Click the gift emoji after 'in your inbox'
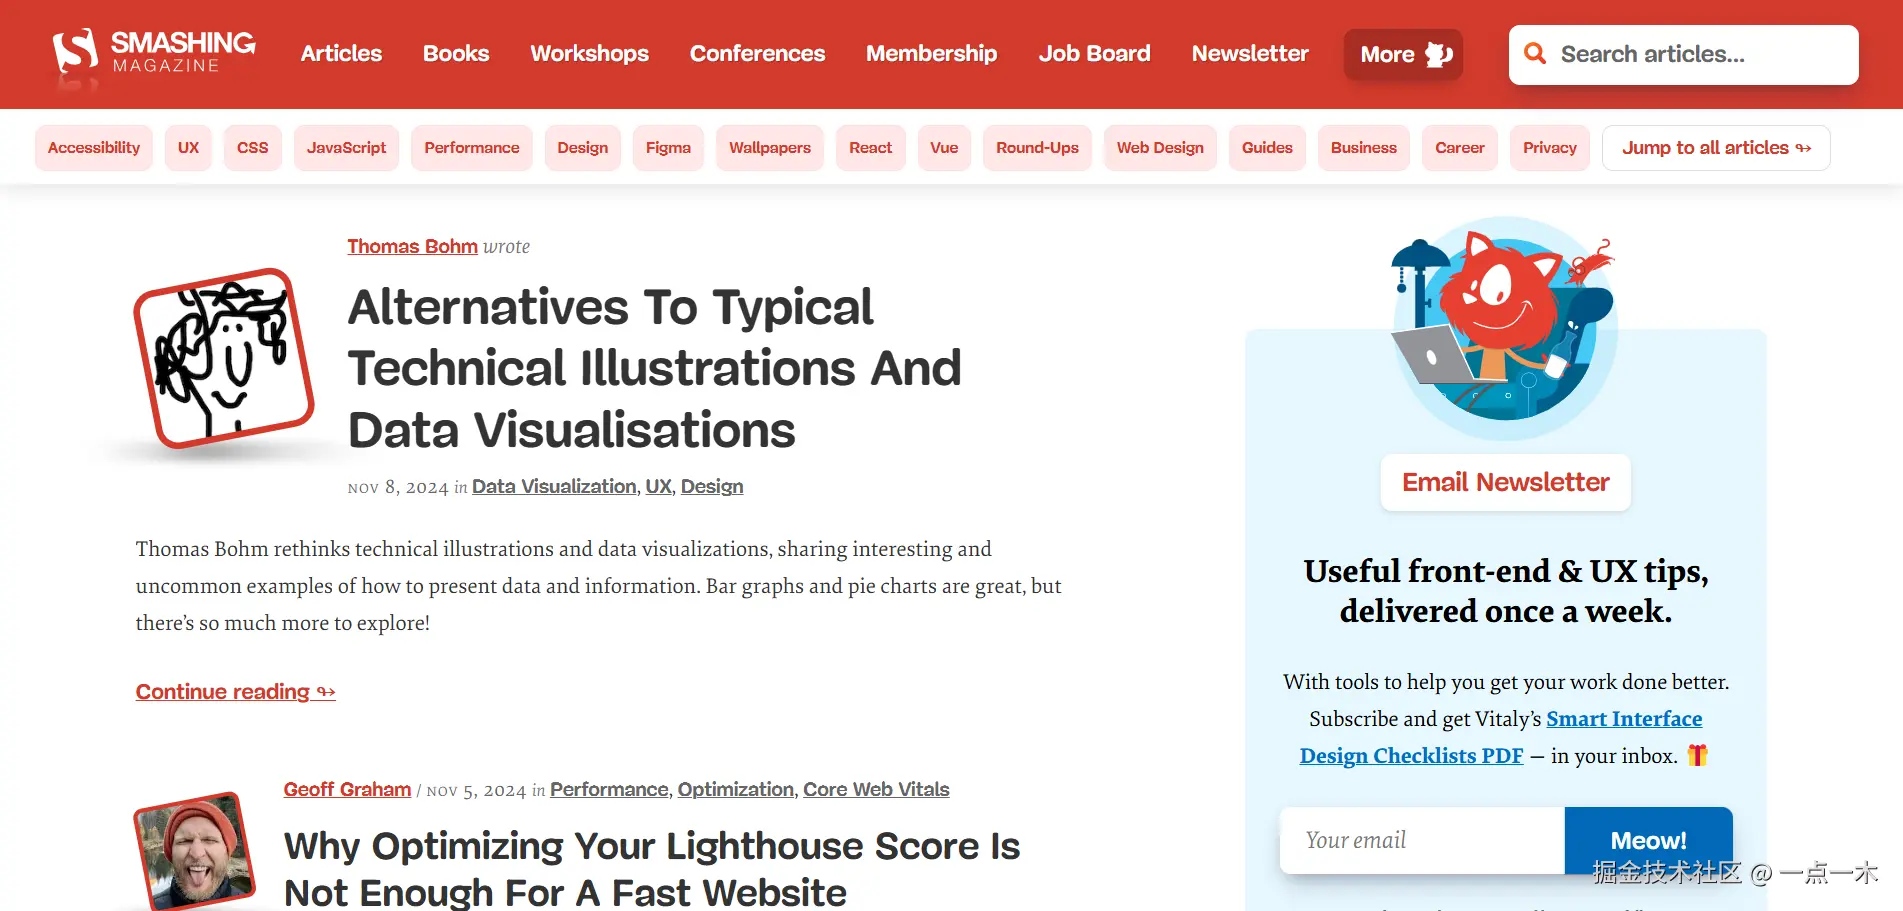This screenshot has height=911, width=1903. (1697, 755)
